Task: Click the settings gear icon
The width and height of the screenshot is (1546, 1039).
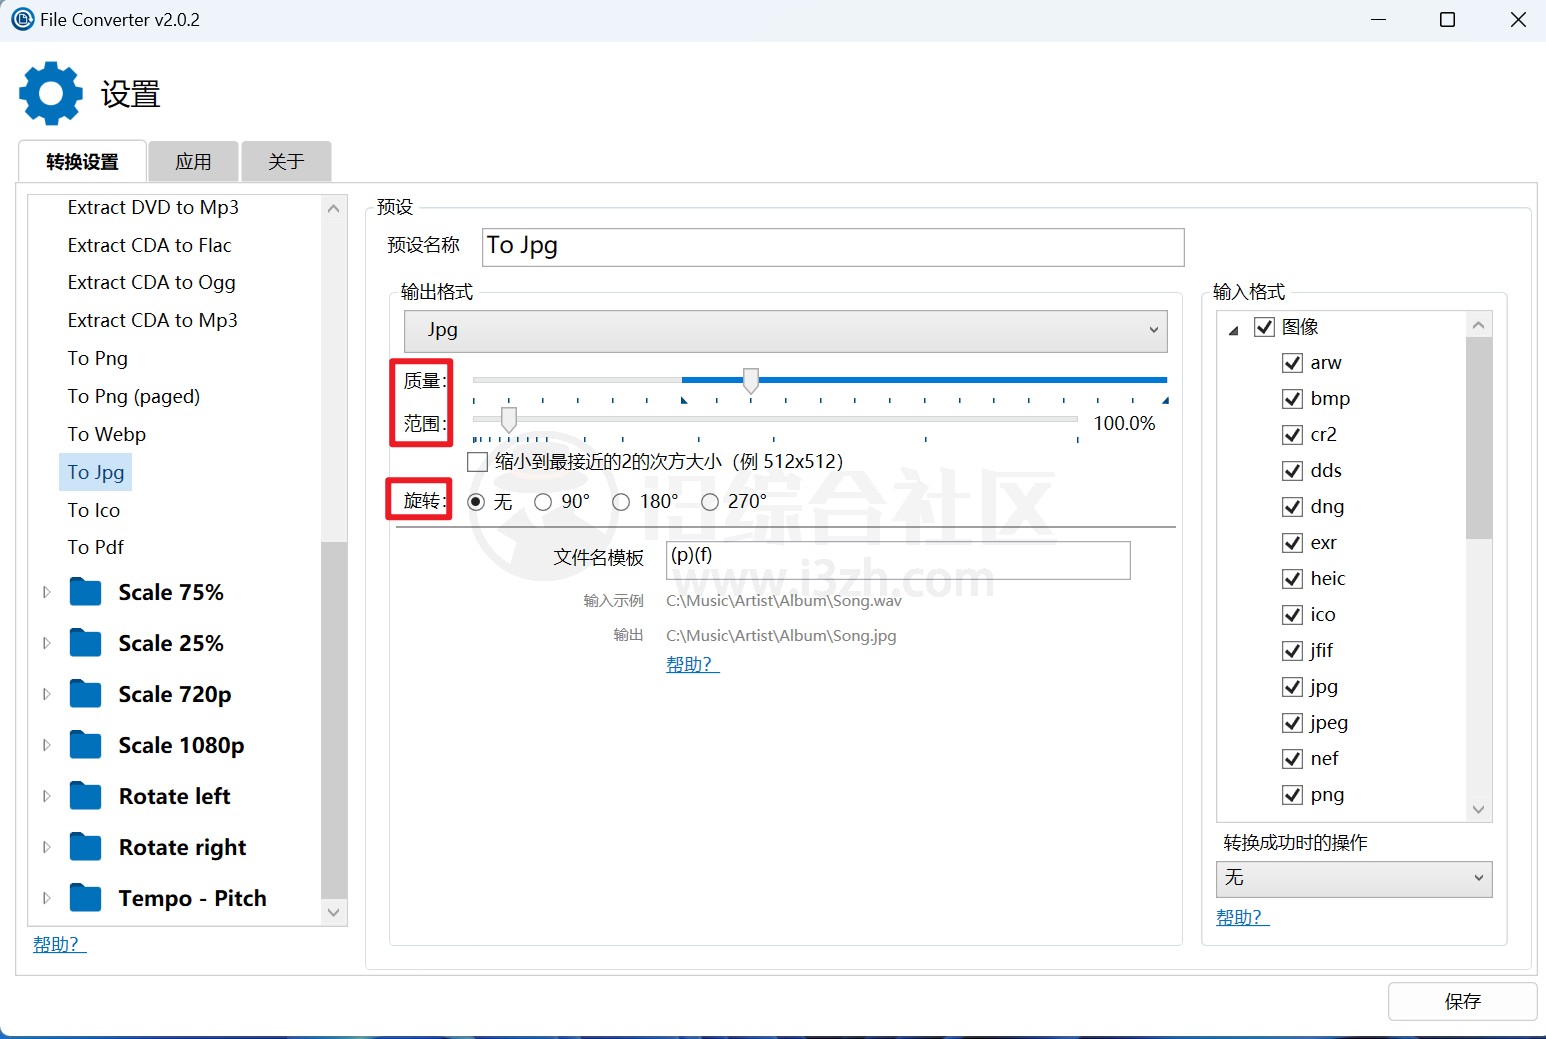Action: [50, 92]
